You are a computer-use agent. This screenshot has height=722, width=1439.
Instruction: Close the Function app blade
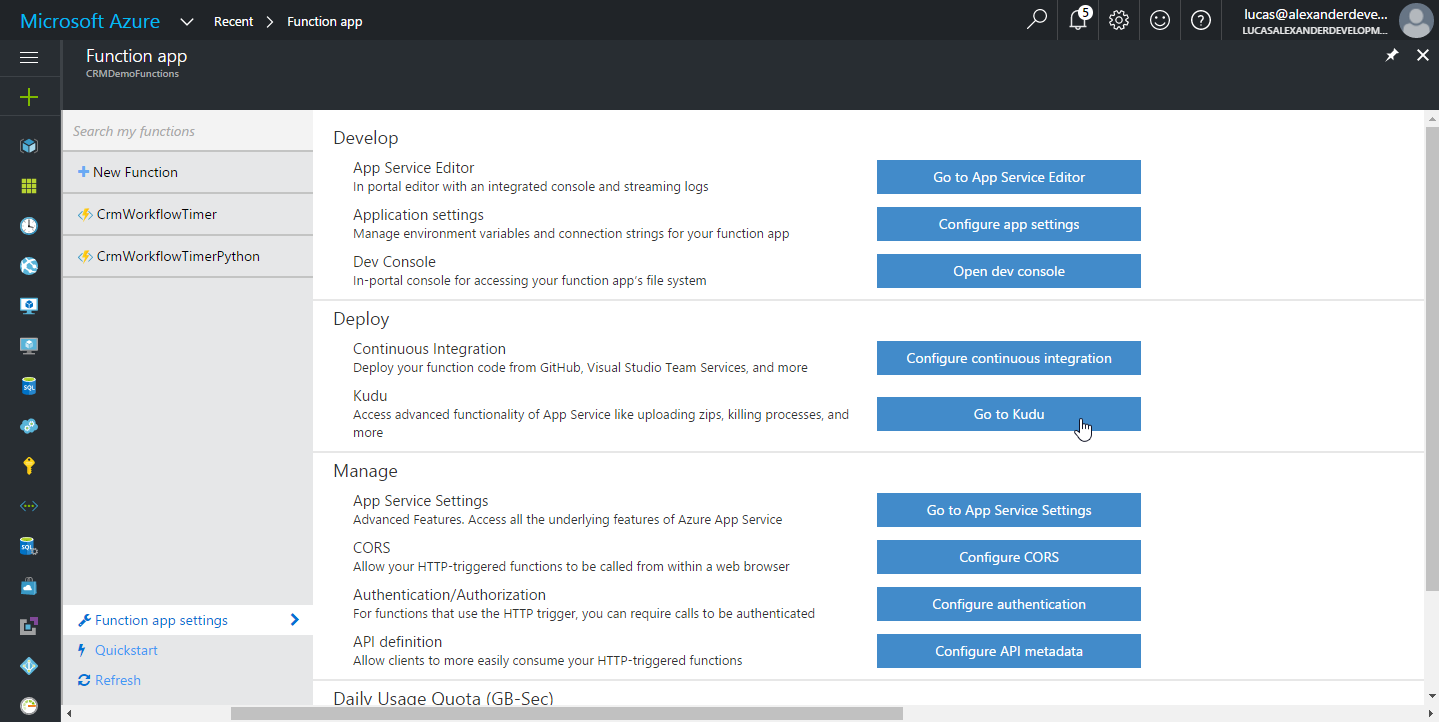pyautogui.click(x=1423, y=56)
